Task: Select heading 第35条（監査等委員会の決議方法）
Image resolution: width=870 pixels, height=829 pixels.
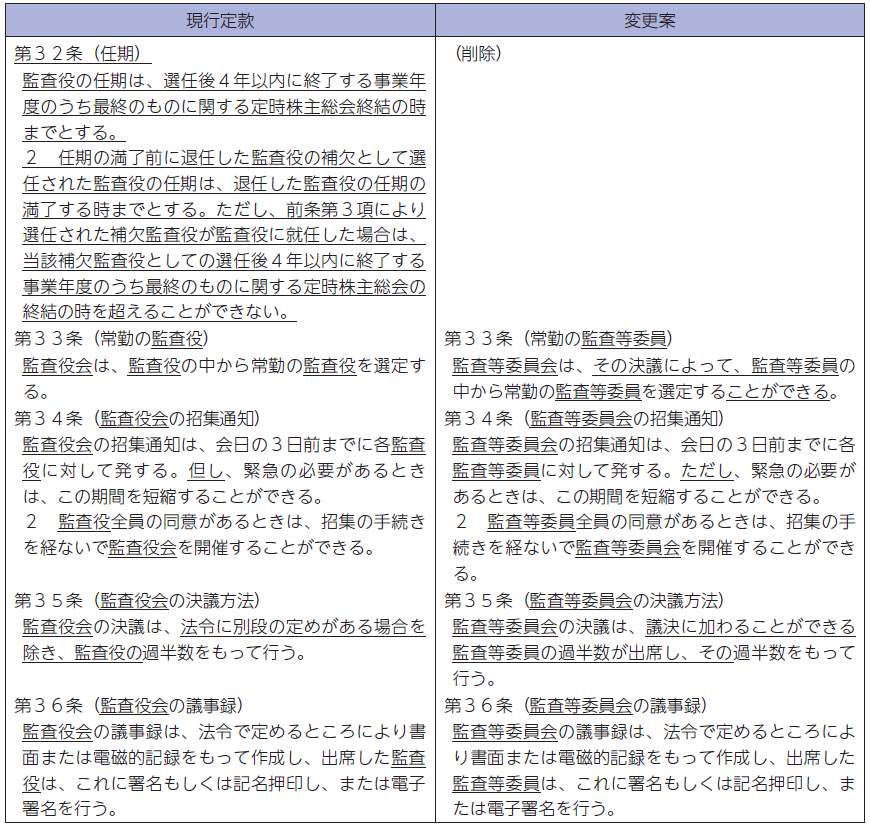Action: (584, 600)
